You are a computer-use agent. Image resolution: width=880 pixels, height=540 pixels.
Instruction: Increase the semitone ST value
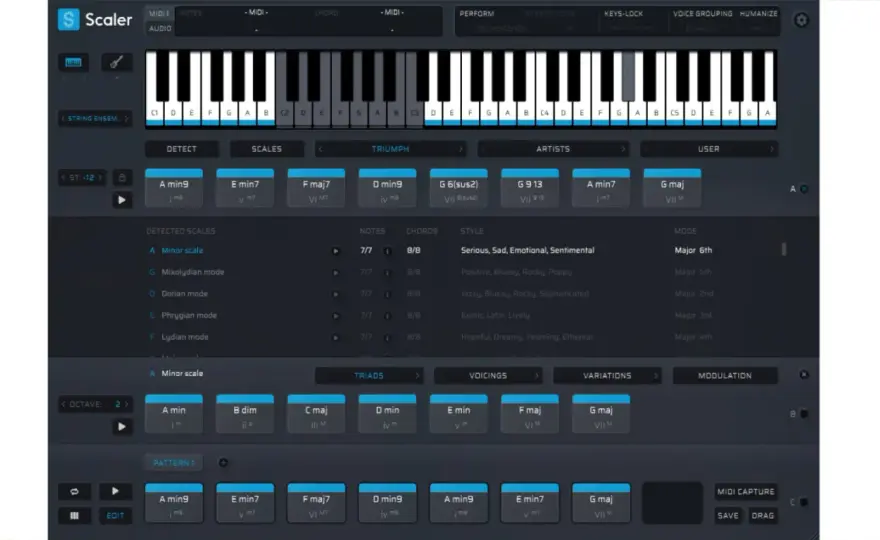tap(100, 178)
